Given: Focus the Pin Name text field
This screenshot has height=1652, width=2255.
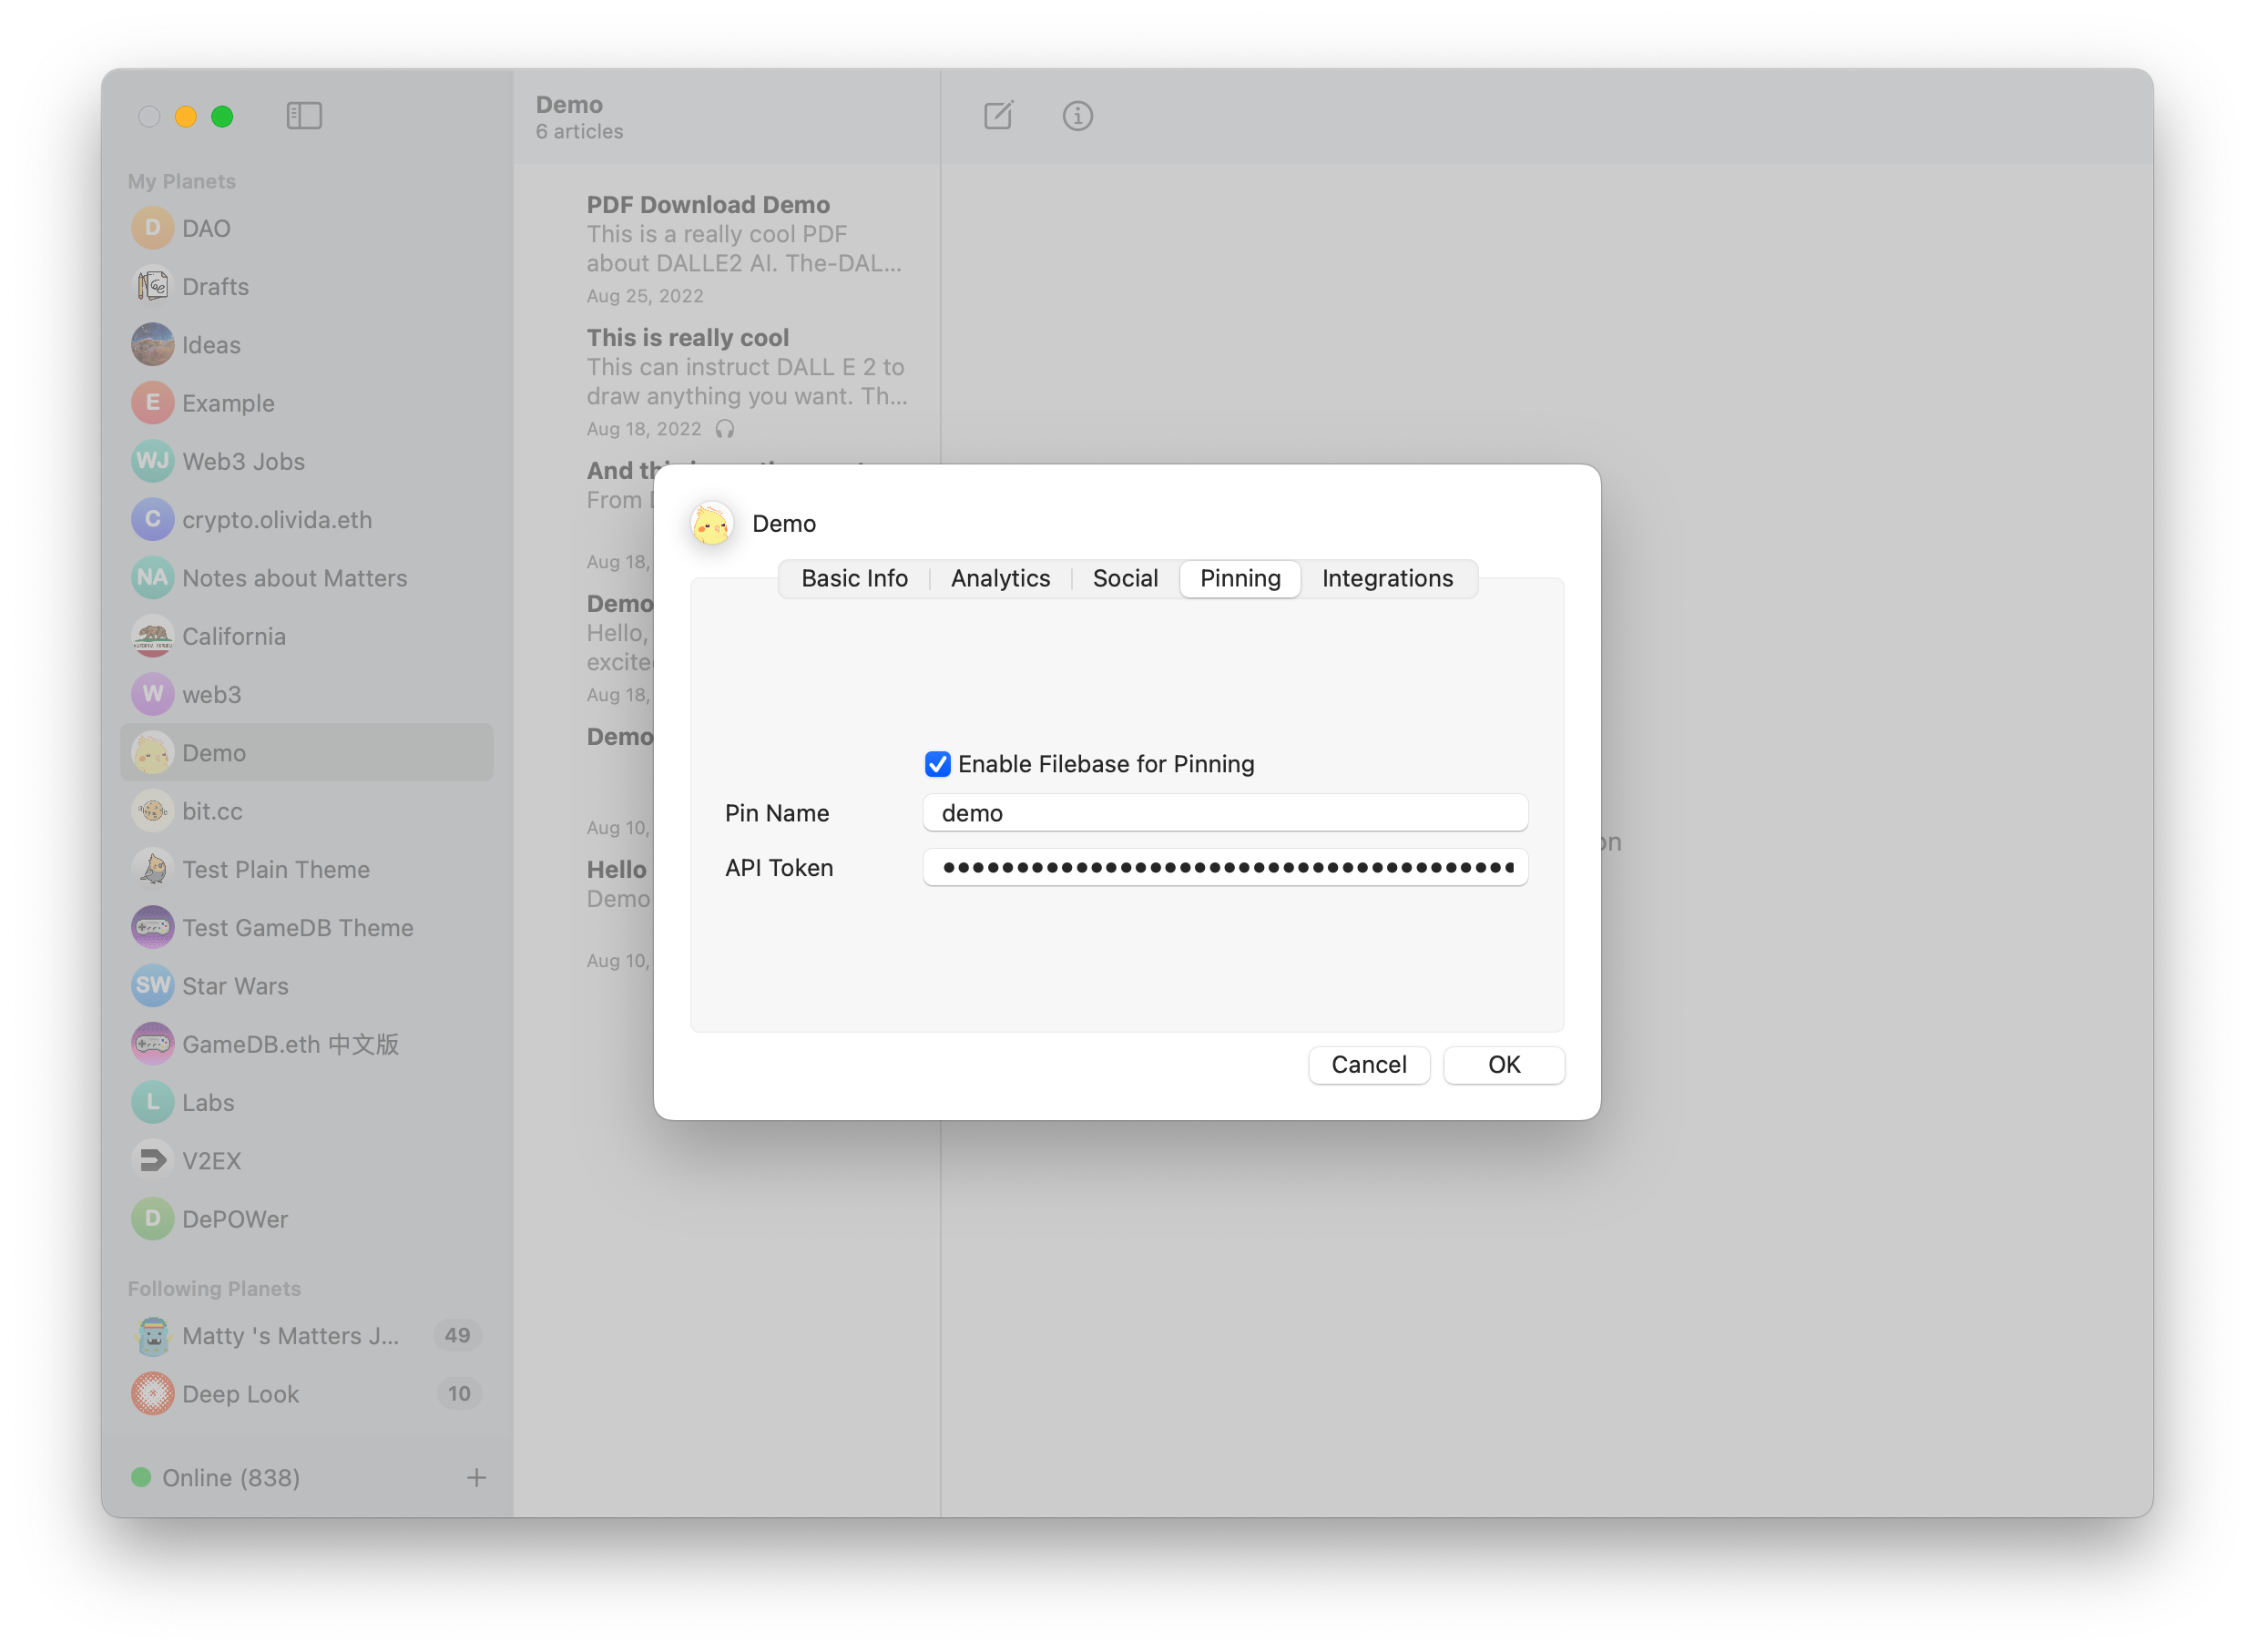Looking at the screenshot, I should 1224,813.
